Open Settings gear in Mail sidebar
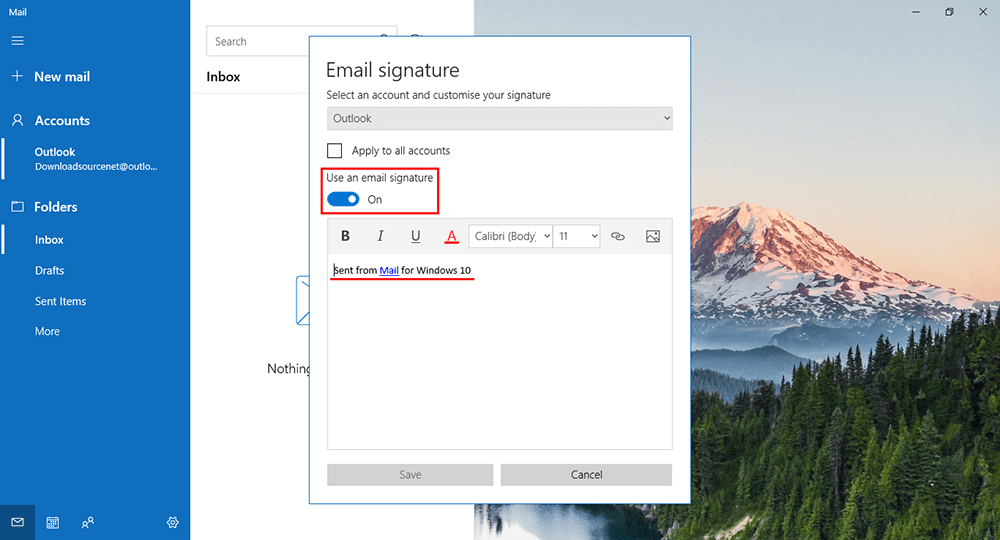 [x=173, y=523]
